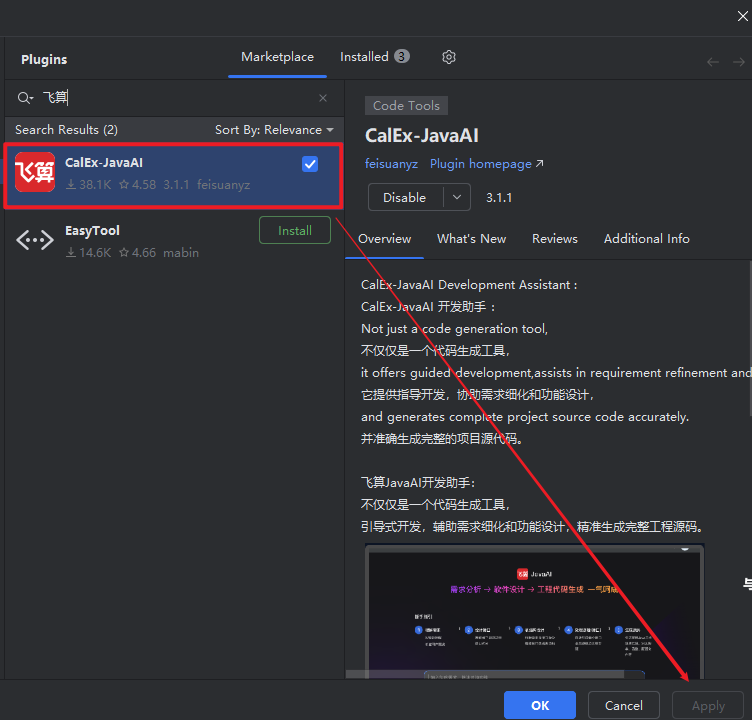752x720 pixels.
Task: Open the What's New tab
Action: click(x=471, y=238)
